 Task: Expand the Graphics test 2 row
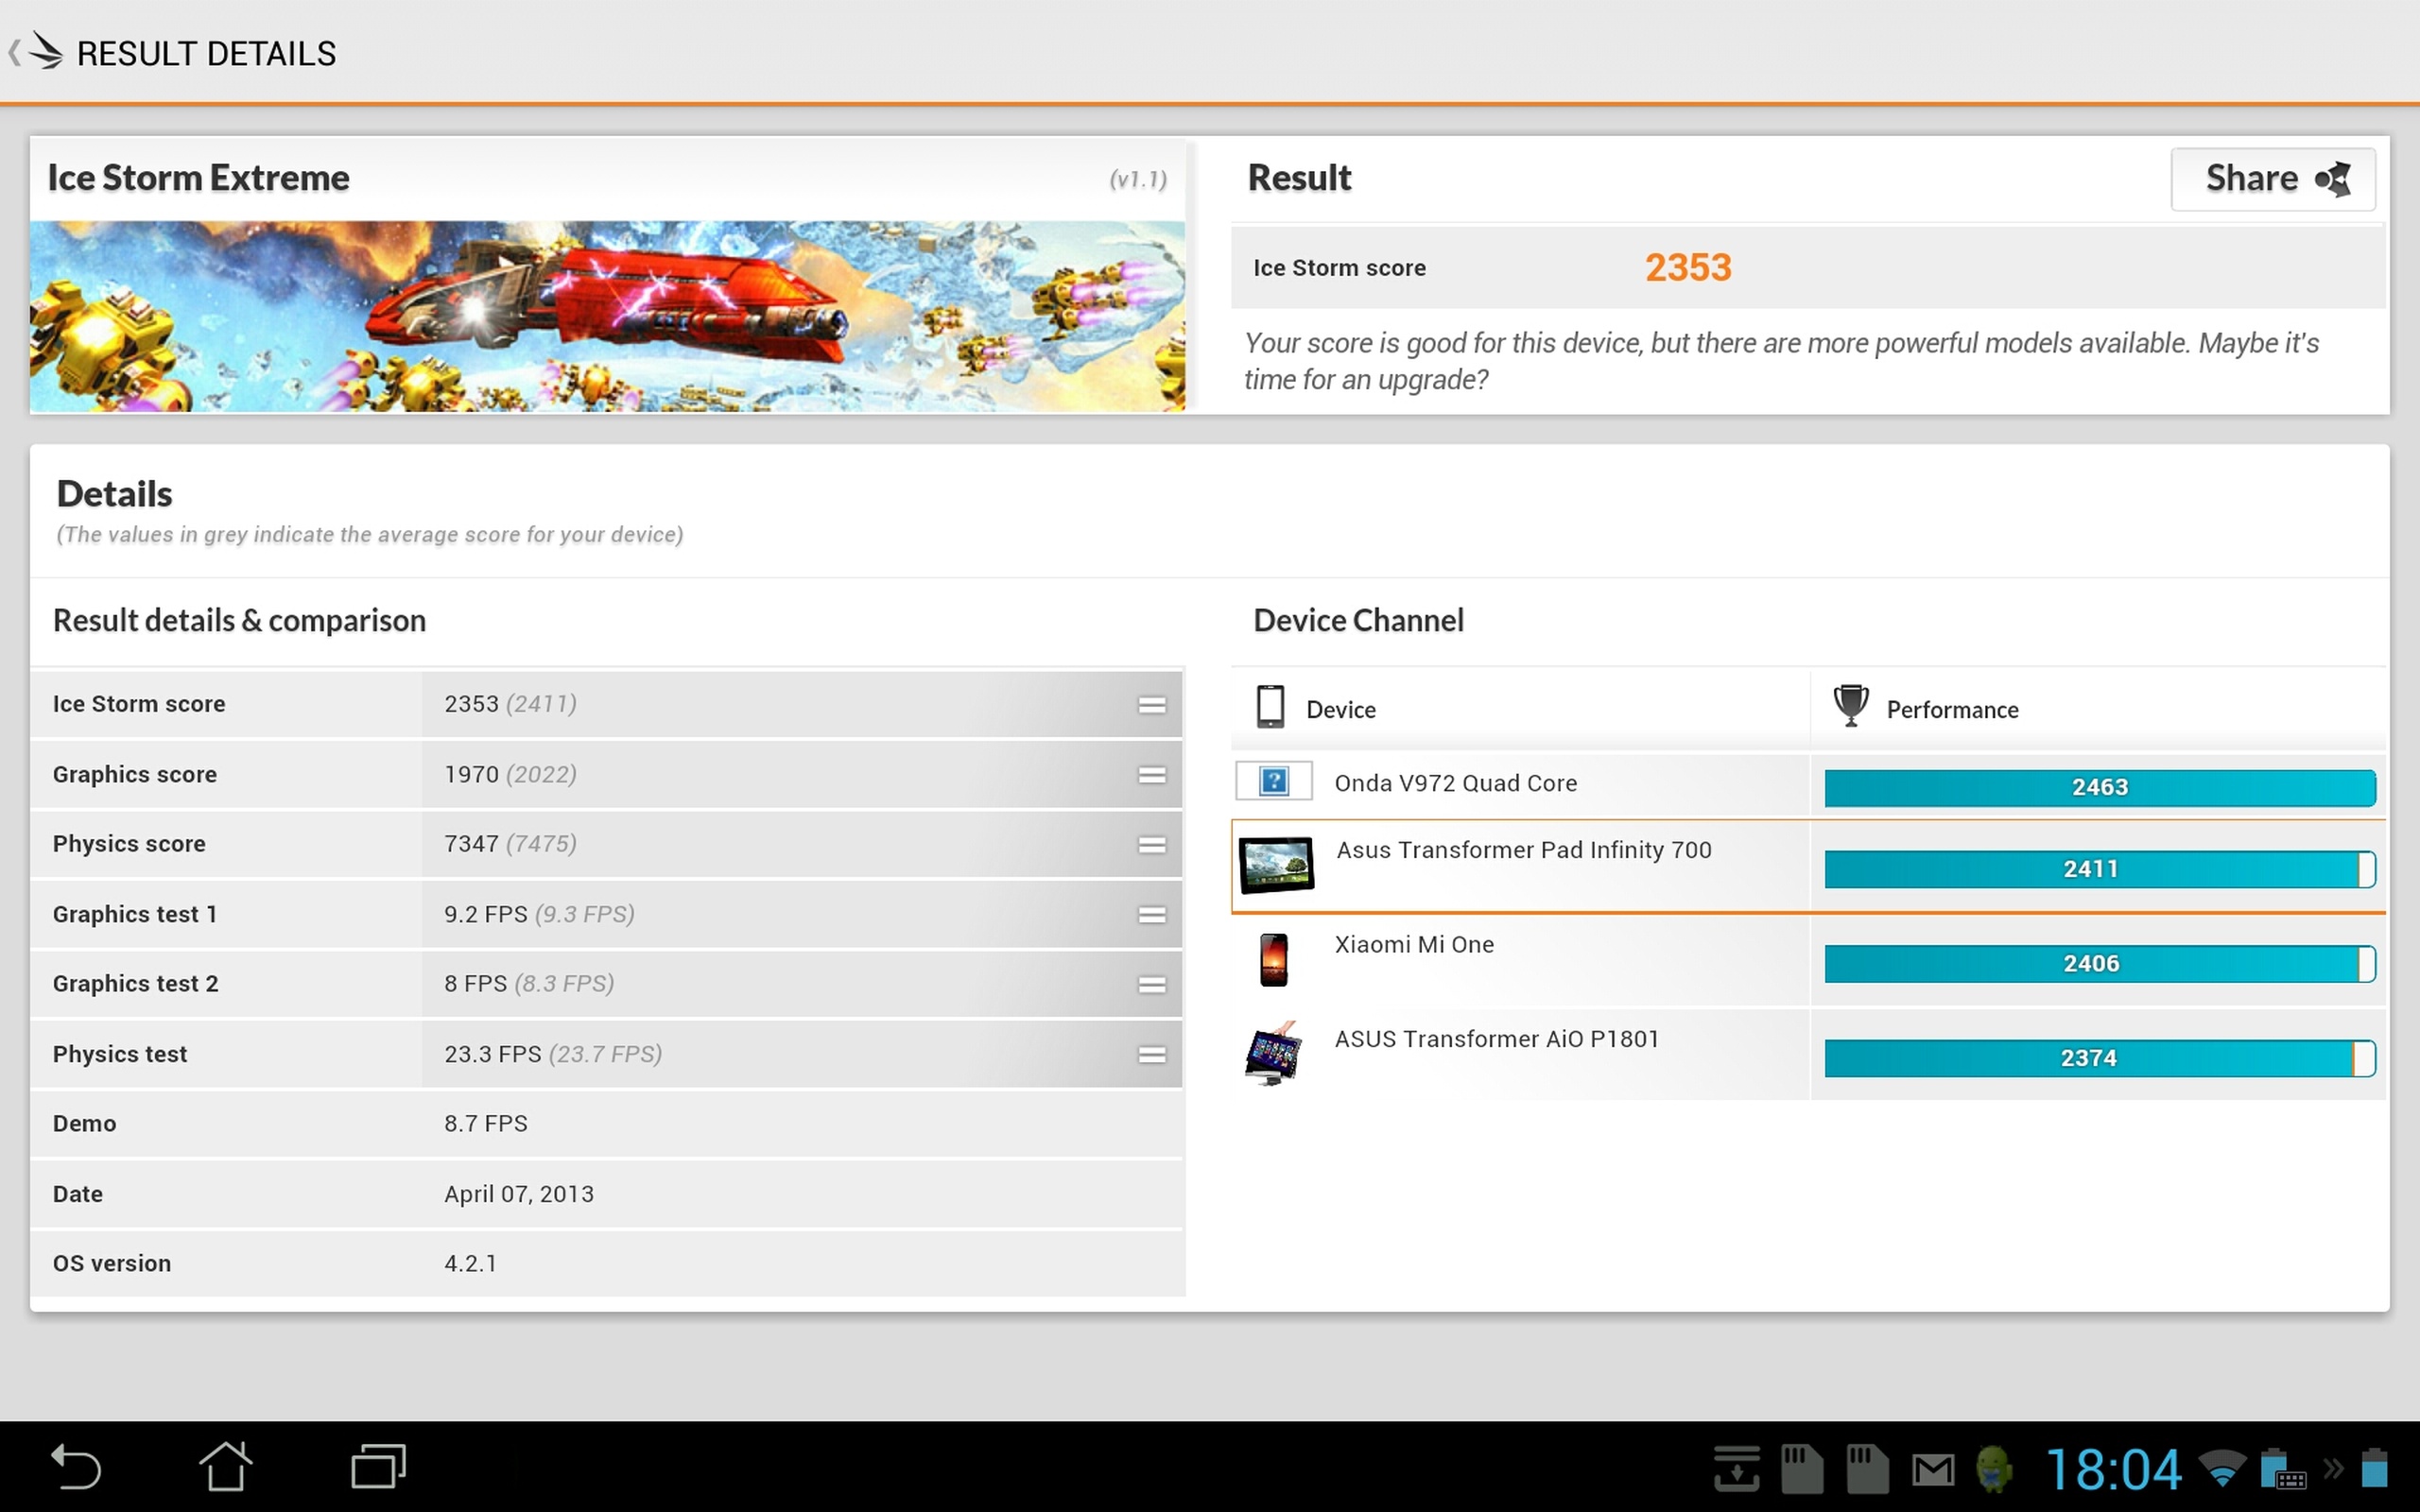pos(1151,985)
